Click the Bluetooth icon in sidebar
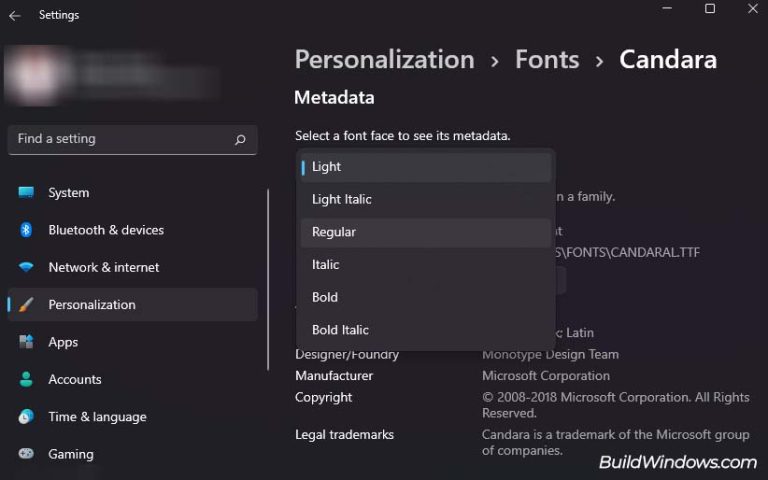This screenshot has height=480, width=768. click(x=26, y=230)
